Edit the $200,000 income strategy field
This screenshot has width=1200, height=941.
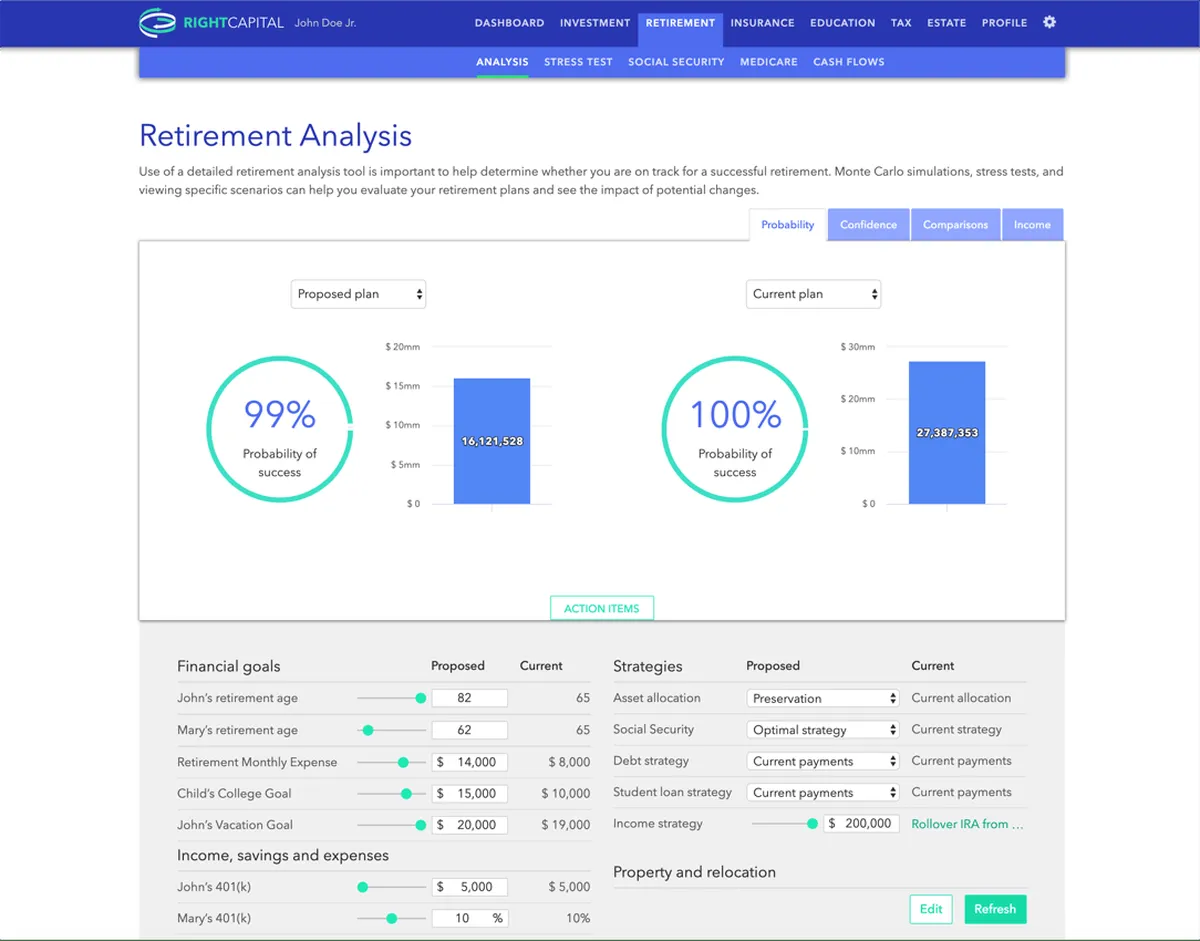[x=861, y=824]
